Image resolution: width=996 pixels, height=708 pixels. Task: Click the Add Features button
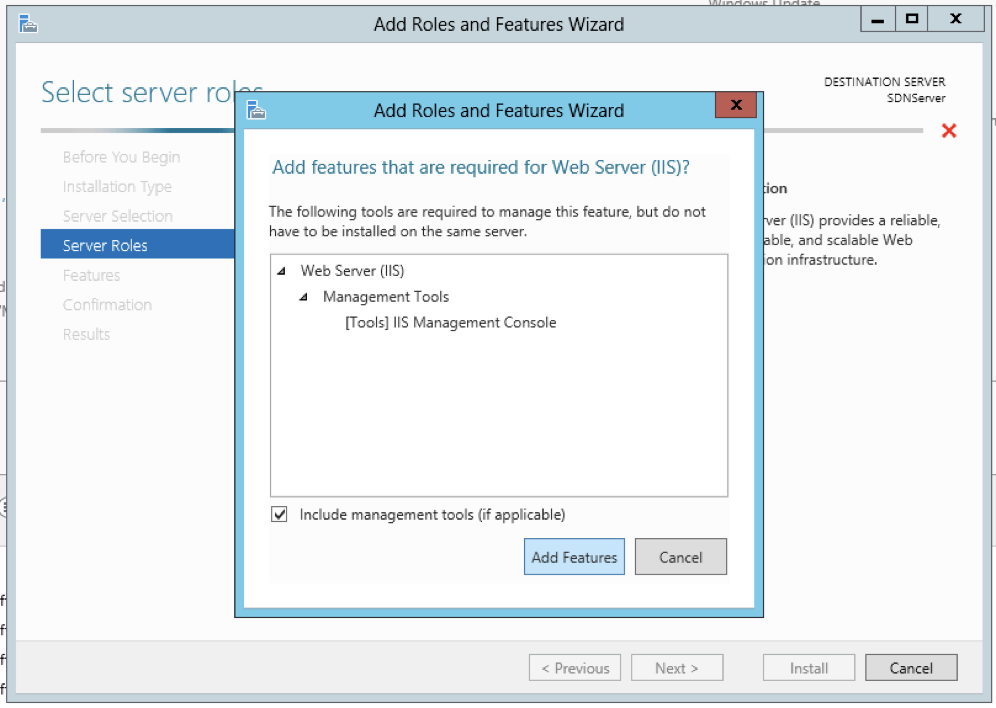(x=574, y=557)
